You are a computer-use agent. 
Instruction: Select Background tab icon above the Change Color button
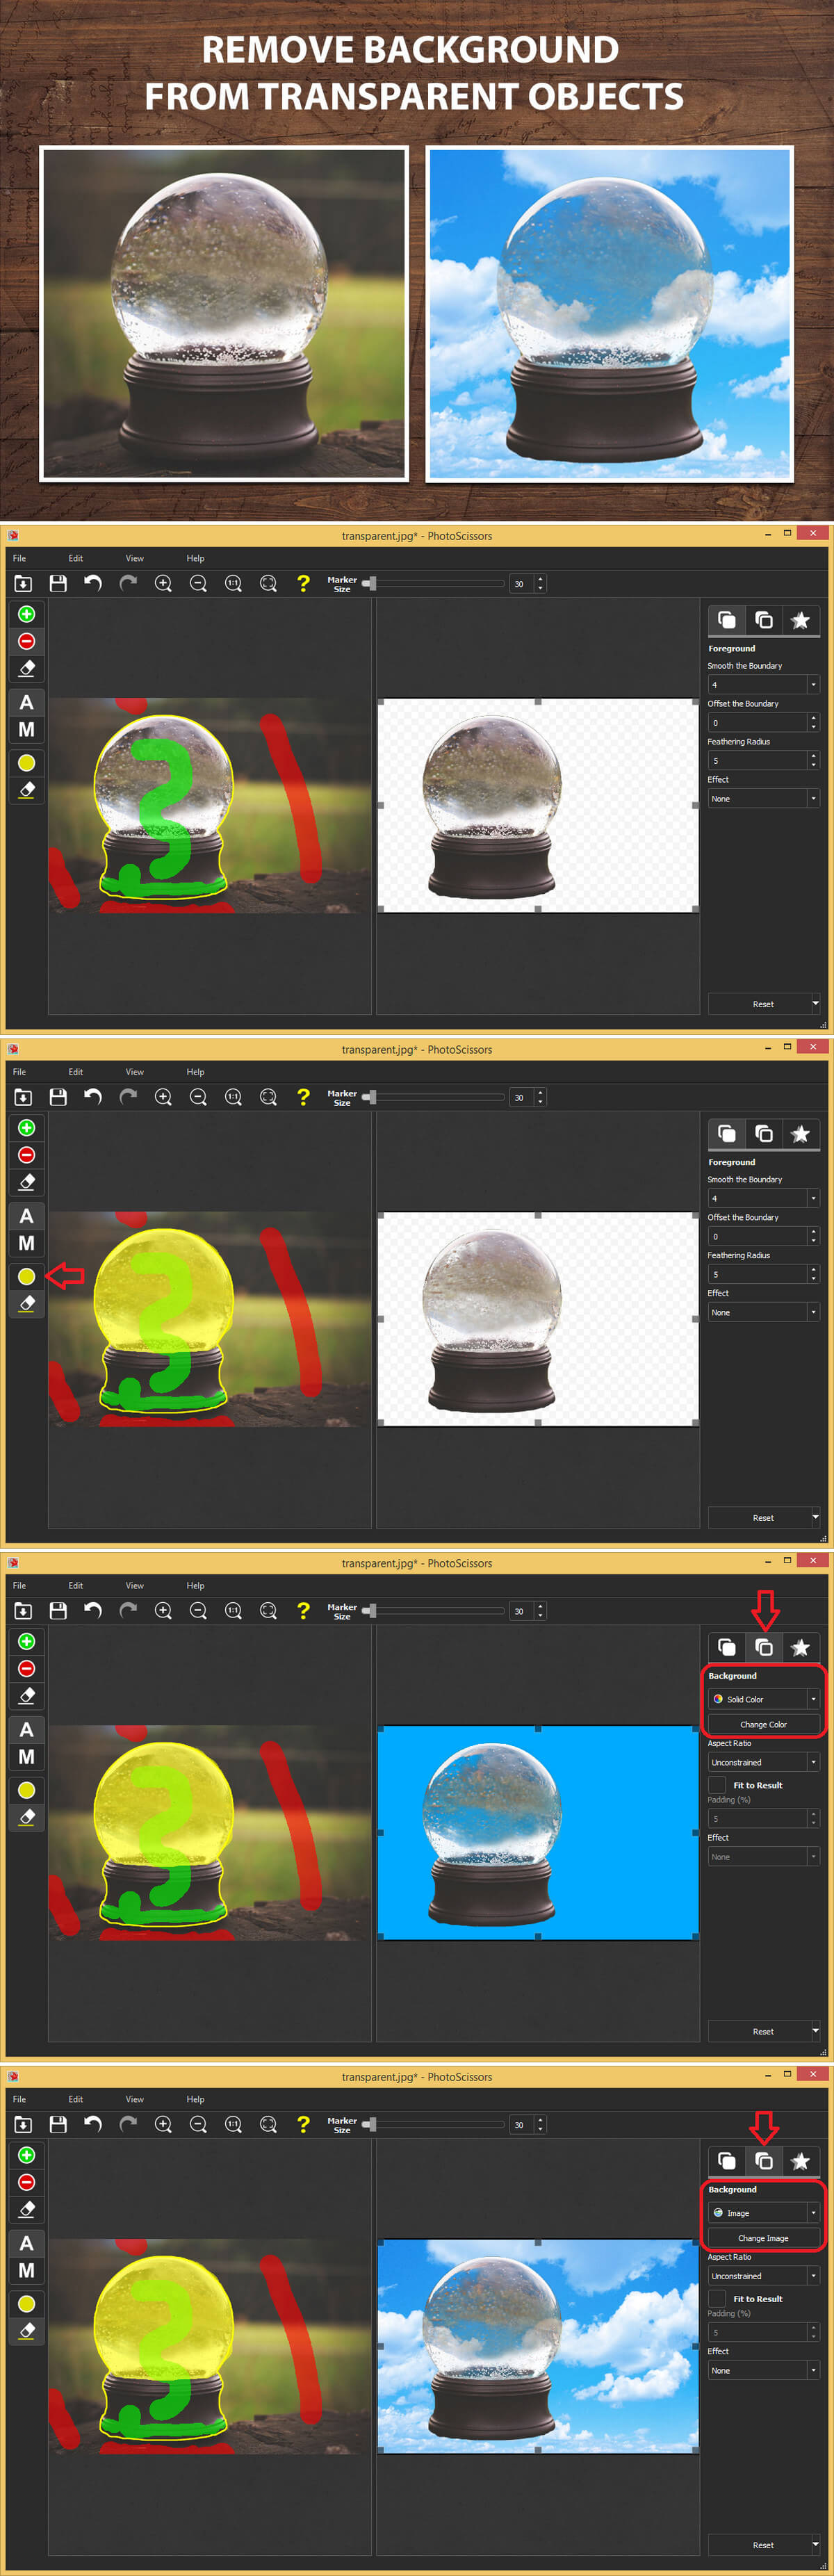click(763, 1647)
